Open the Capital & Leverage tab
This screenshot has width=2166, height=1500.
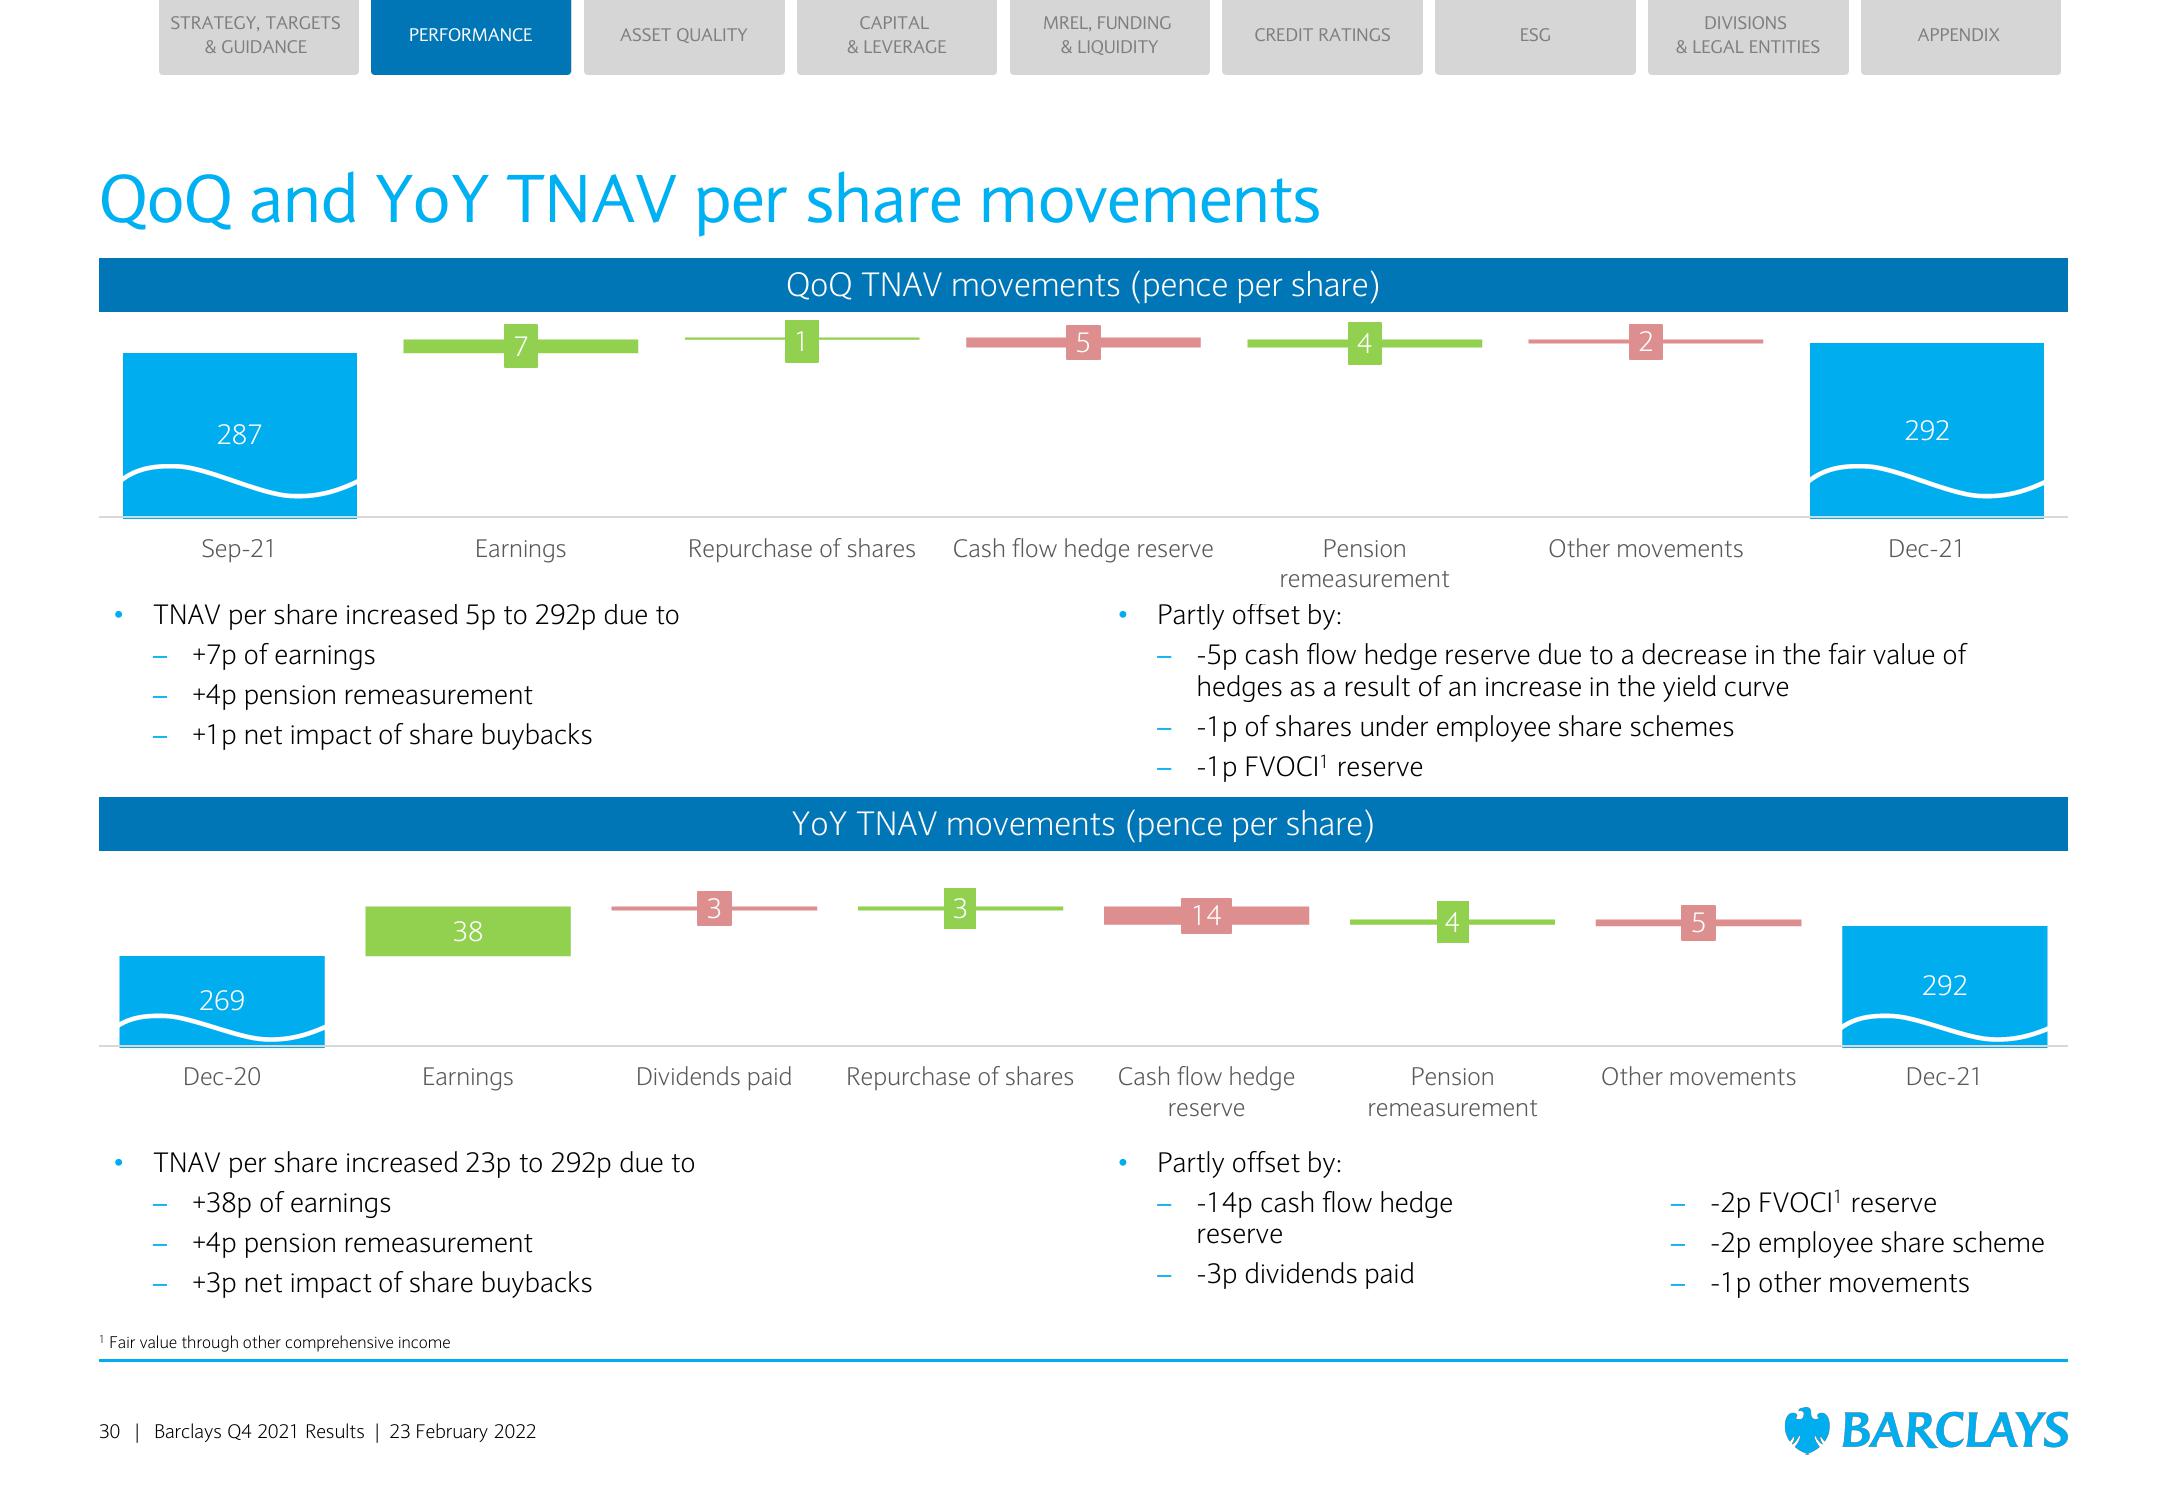[897, 36]
